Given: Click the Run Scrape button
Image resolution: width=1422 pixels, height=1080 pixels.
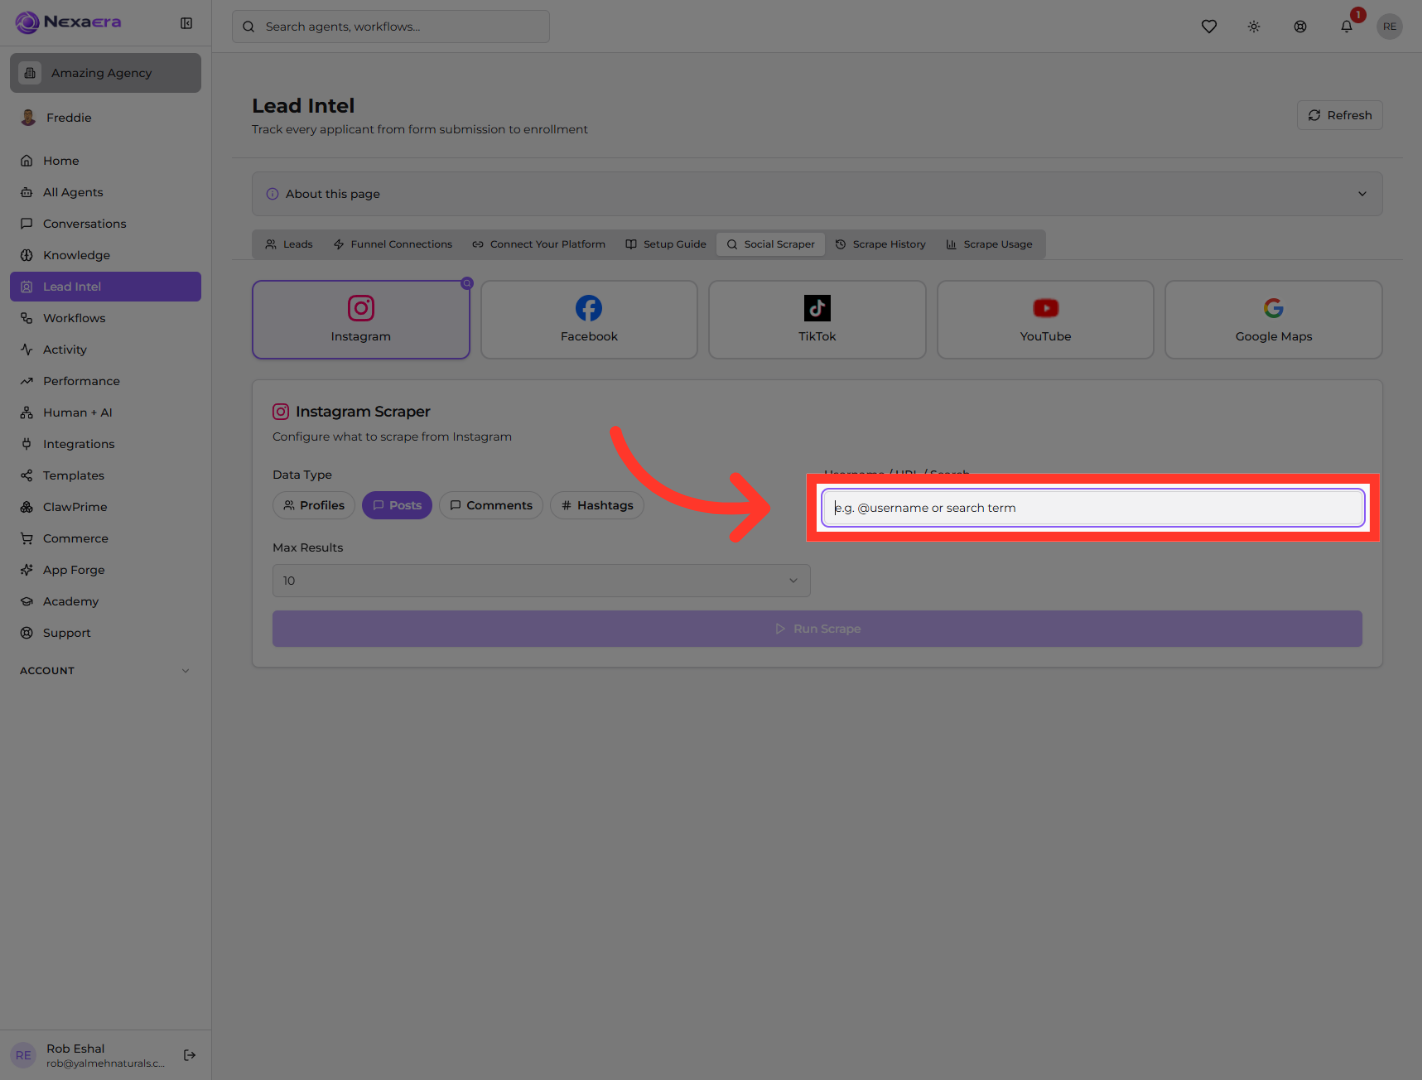Looking at the screenshot, I should click(817, 629).
